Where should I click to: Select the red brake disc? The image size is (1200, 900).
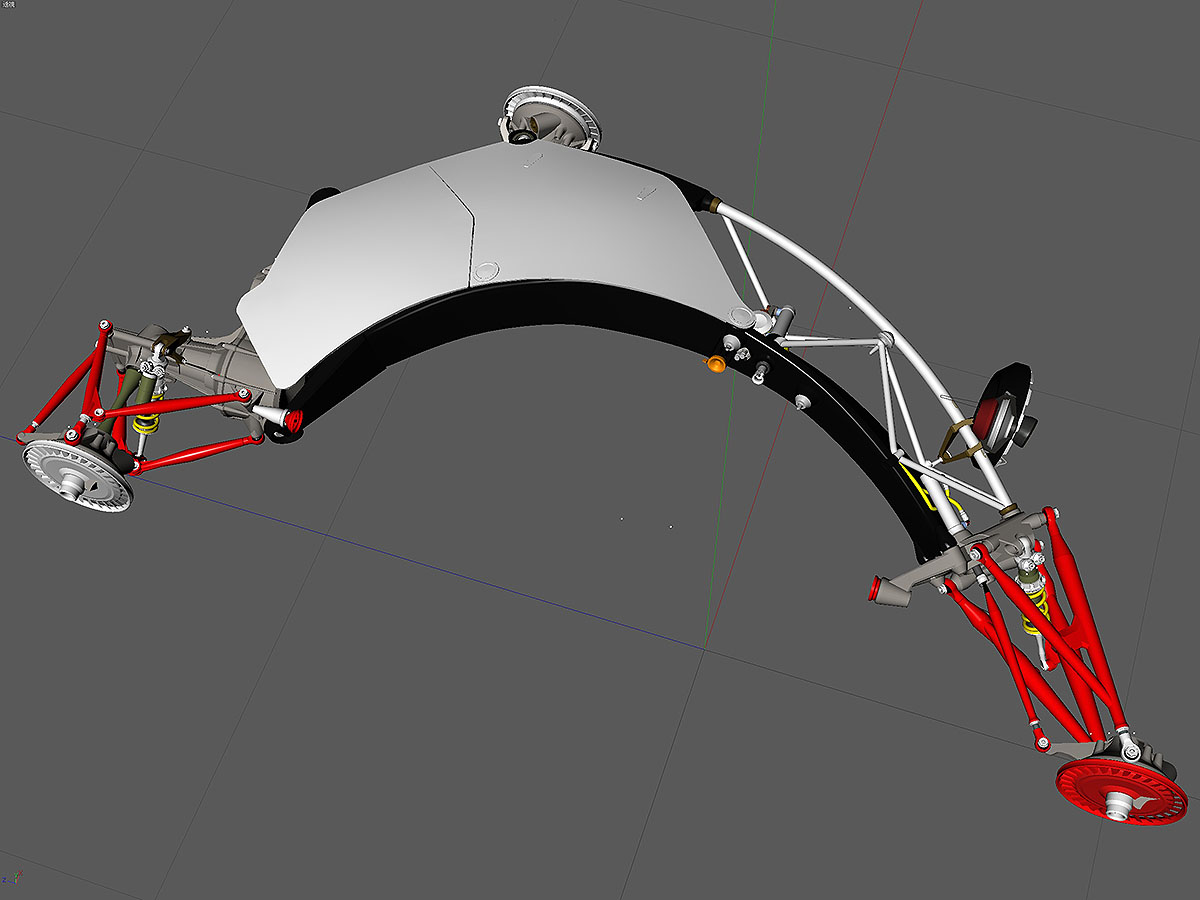(x=1120, y=792)
